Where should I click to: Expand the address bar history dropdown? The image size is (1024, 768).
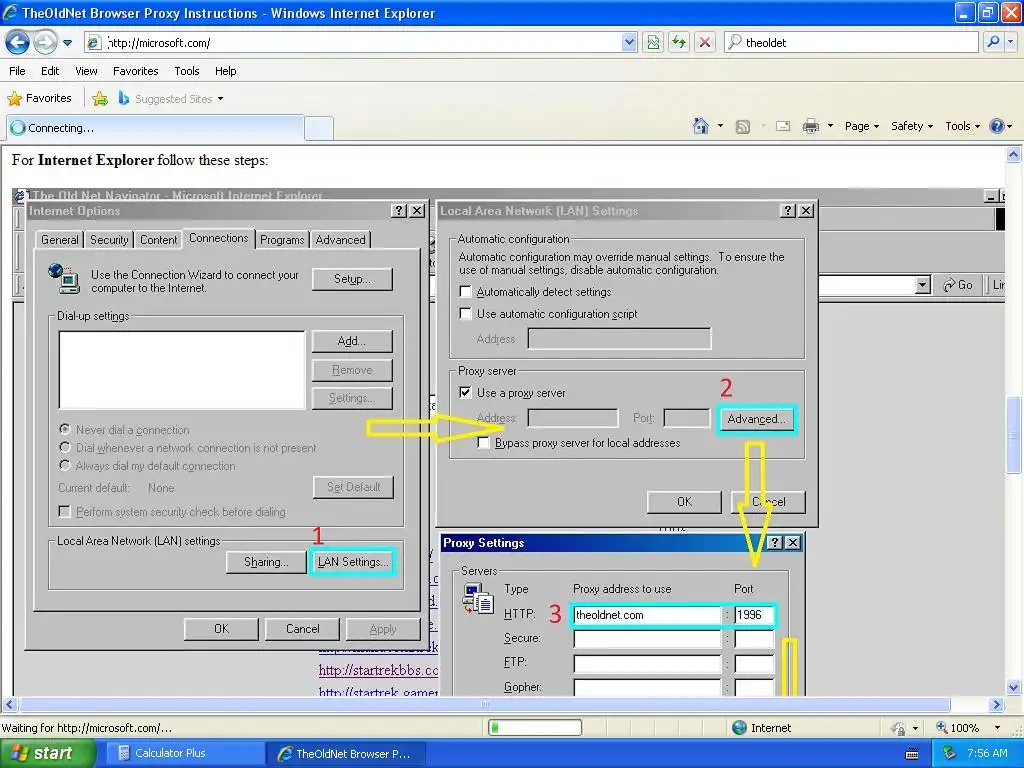click(629, 43)
